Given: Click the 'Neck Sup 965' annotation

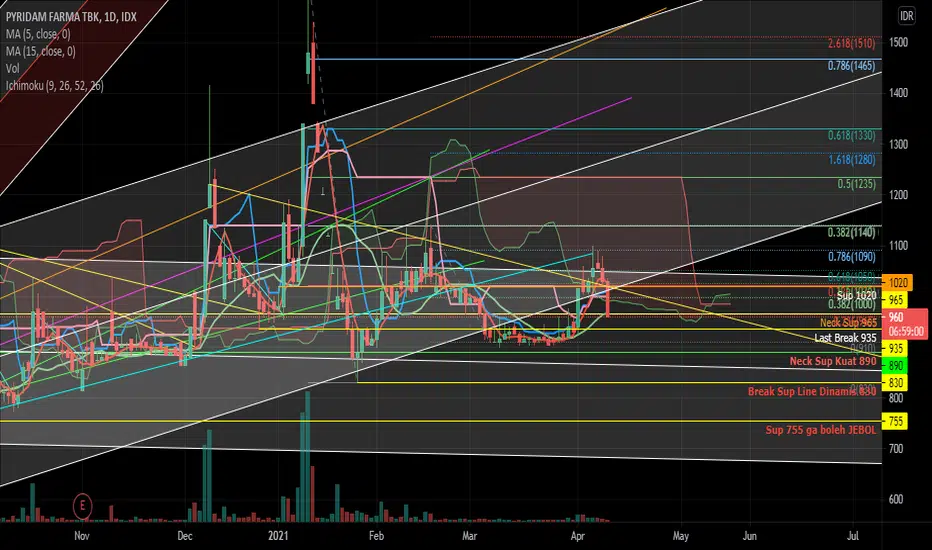Looking at the screenshot, I should tap(848, 323).
